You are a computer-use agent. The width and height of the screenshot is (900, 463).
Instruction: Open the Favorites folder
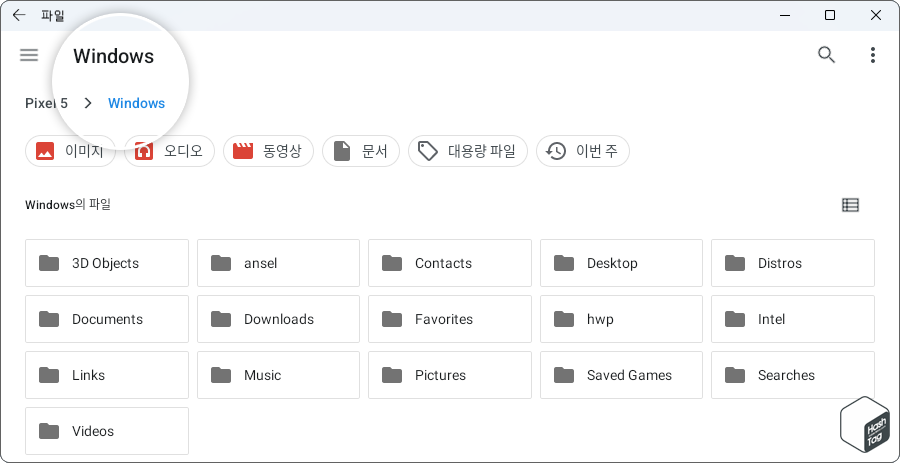449,319
